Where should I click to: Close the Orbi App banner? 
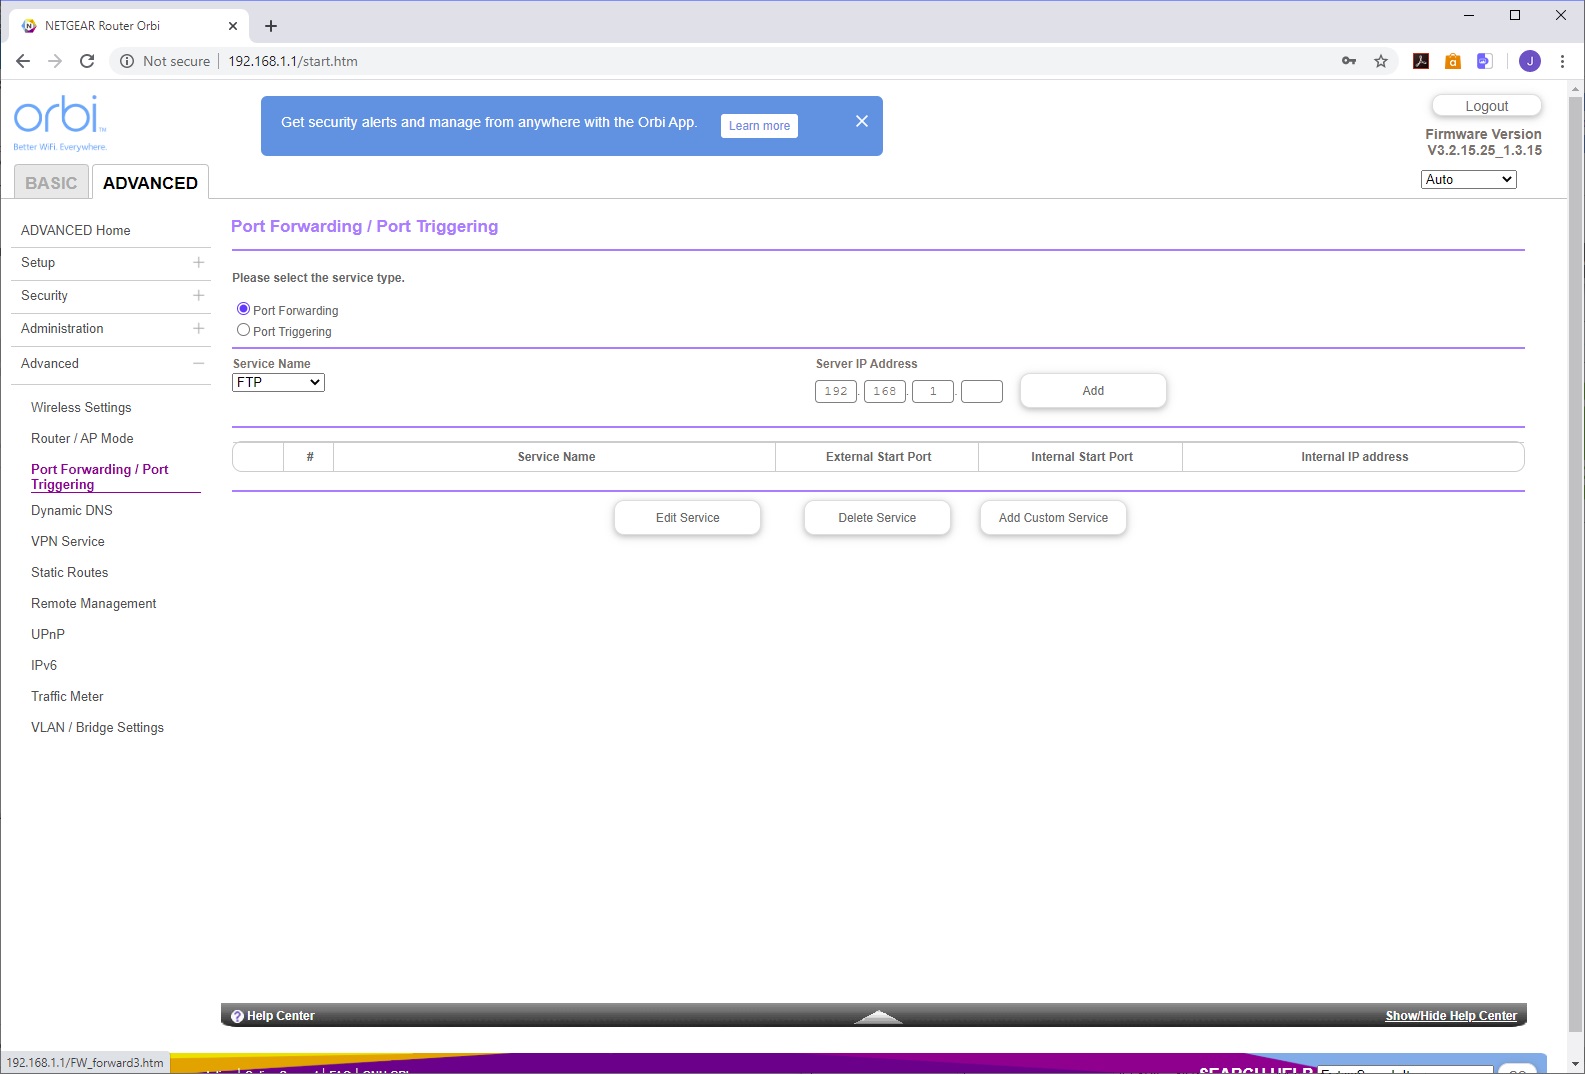tap(861, 121)
